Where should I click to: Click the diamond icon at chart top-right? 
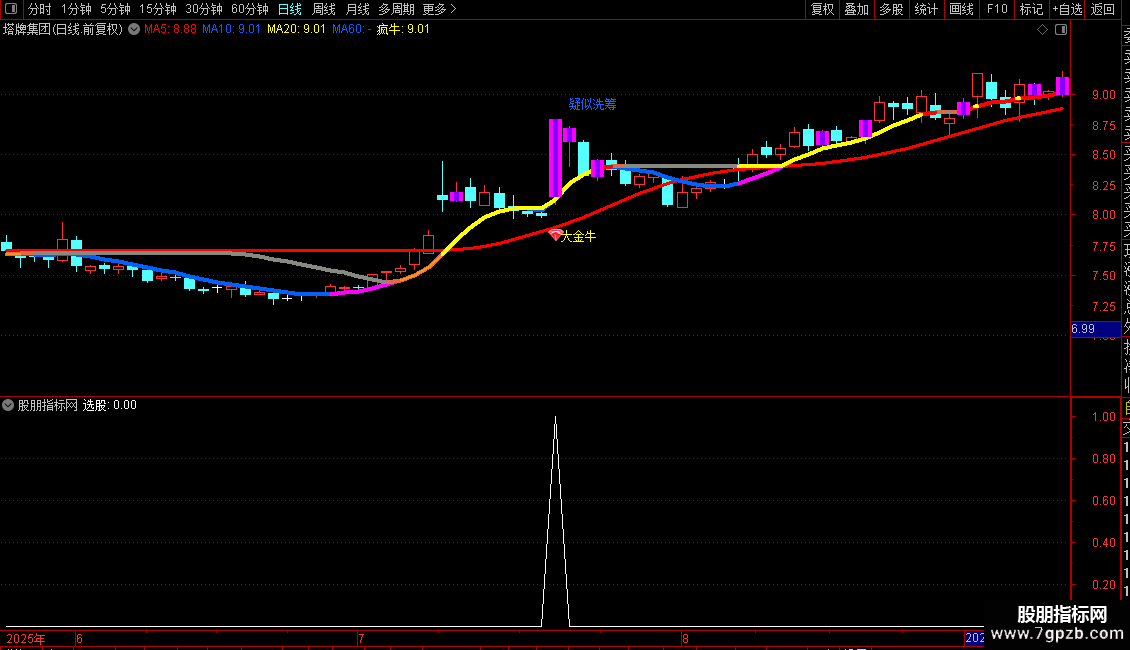(x=1042, y=30)
